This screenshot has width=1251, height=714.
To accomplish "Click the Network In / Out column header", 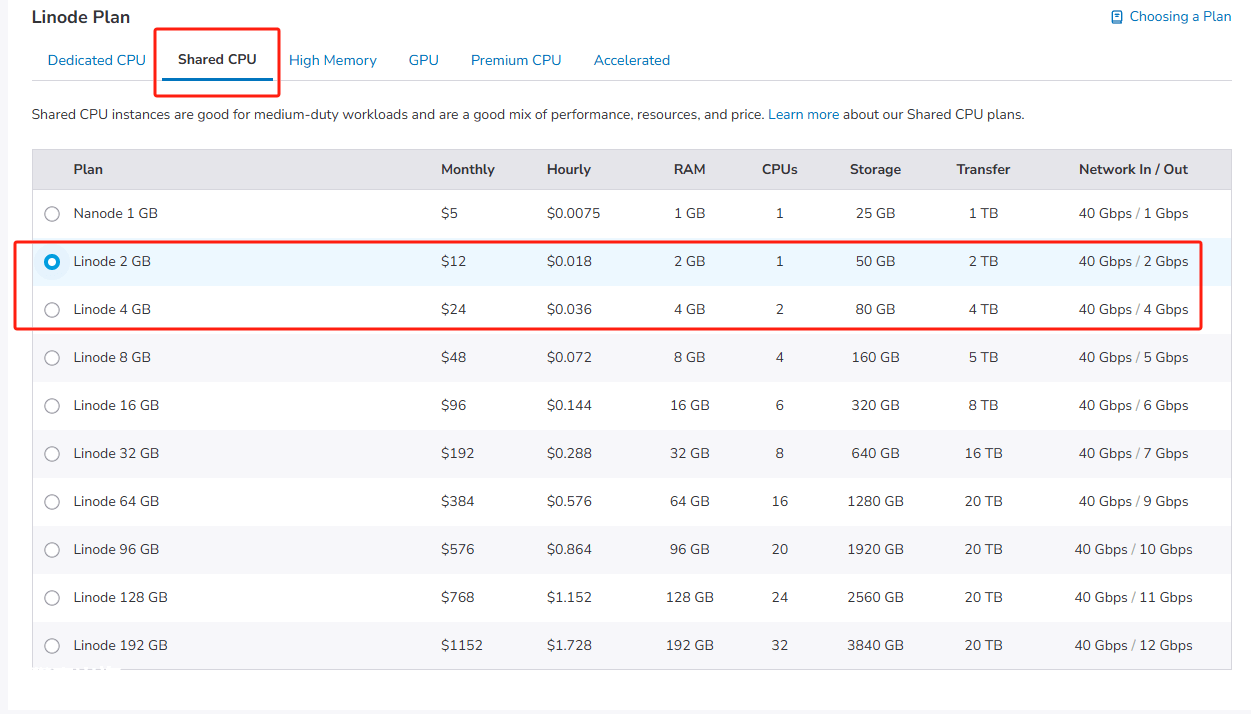I will pos(1133,169).
